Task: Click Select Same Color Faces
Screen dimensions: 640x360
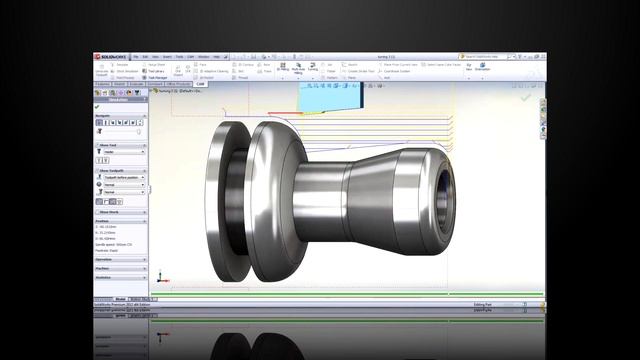Action: pos(441,64)
